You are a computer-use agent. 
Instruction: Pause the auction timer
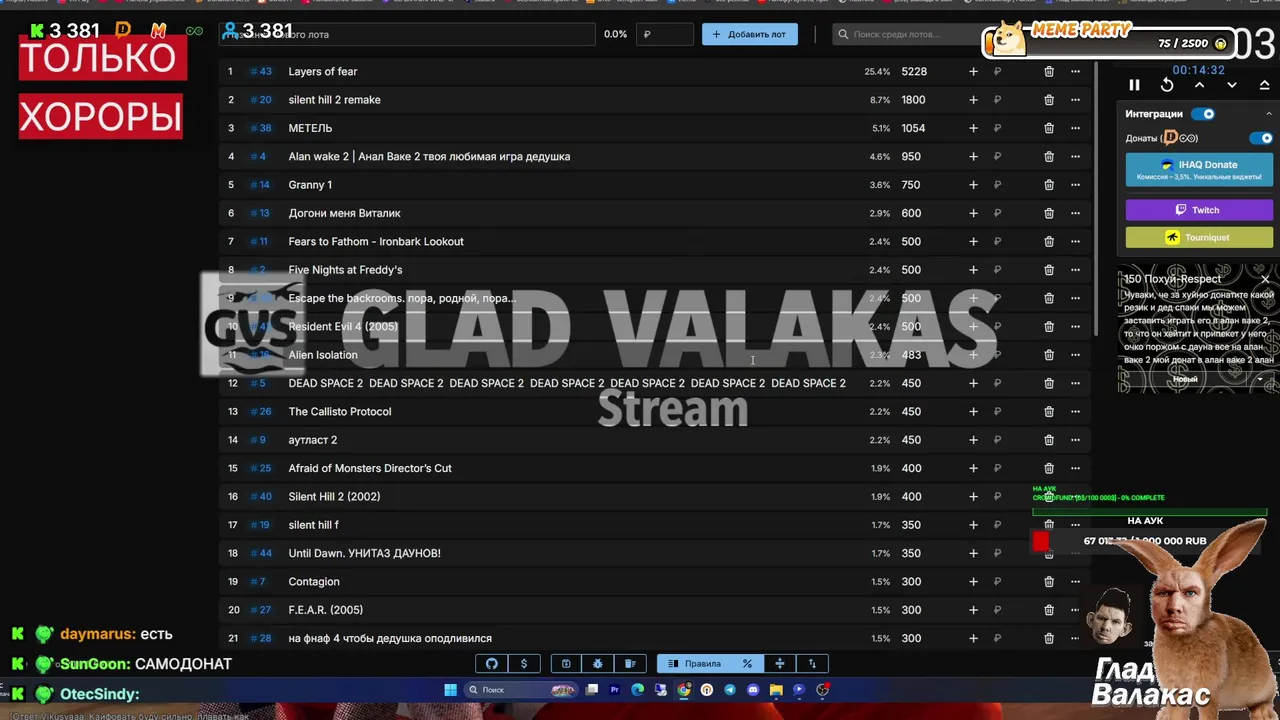point(1134,86)
